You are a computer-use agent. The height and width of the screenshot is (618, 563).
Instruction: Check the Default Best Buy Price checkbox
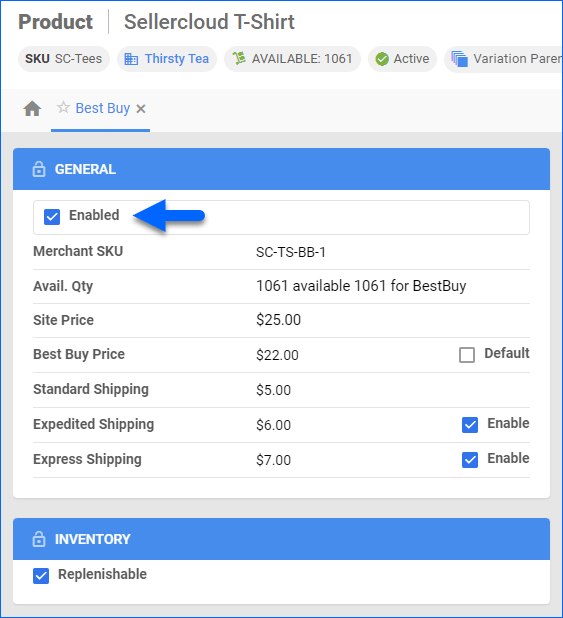click(x=467, y=355)
